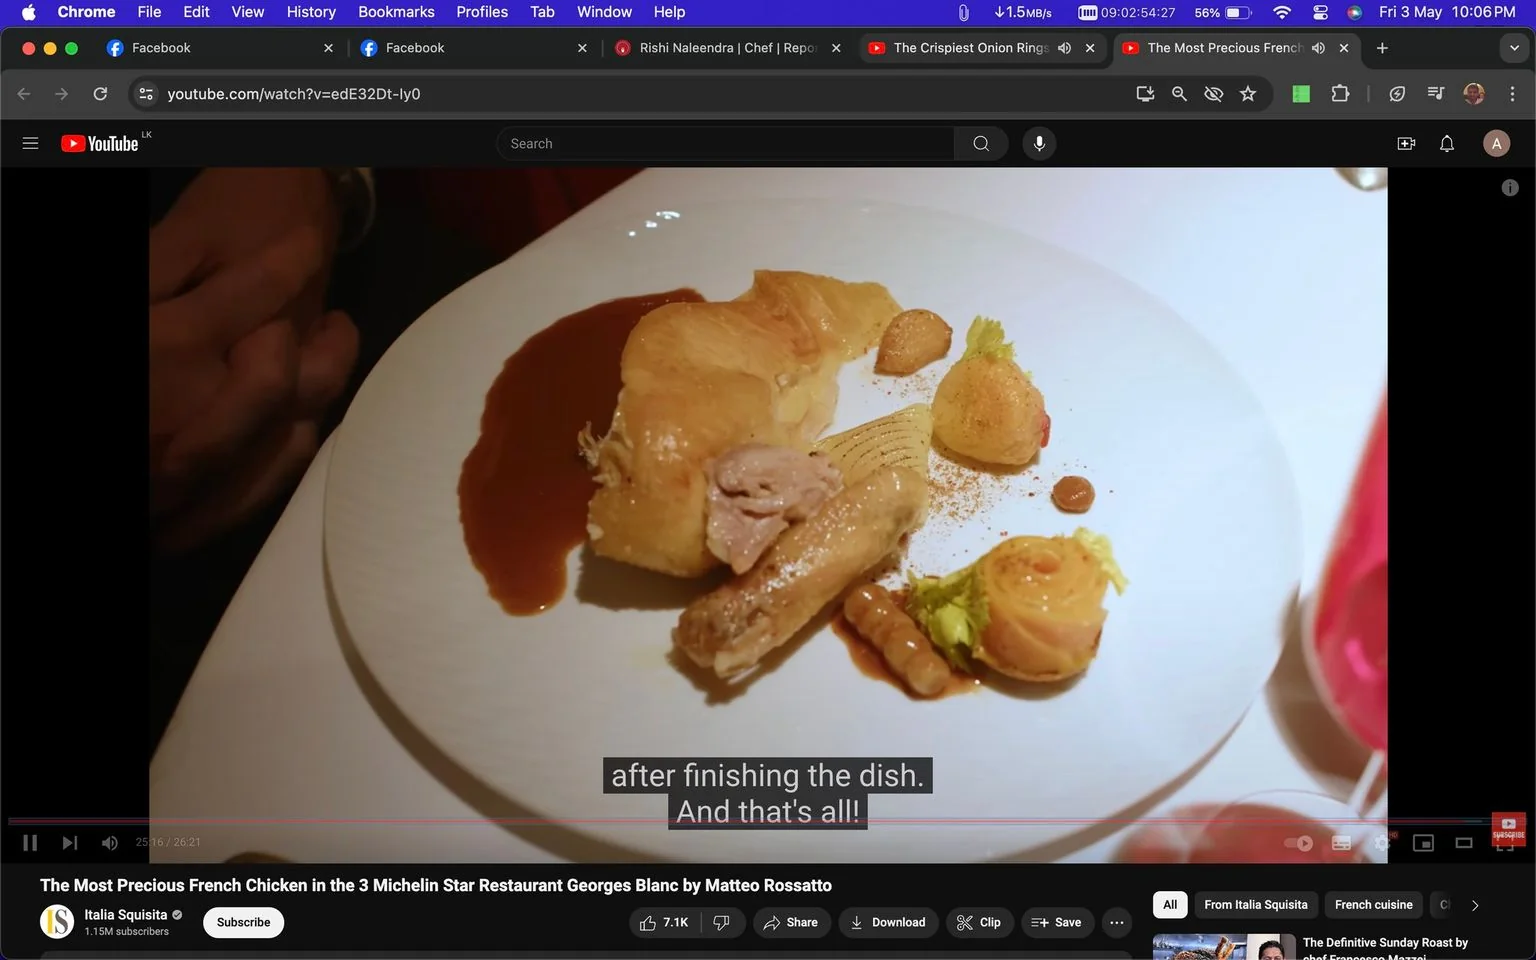This screenshot has width=1536, height=960.
Task: Open media controls icon in toolbar
Action: coord(1436,93)
